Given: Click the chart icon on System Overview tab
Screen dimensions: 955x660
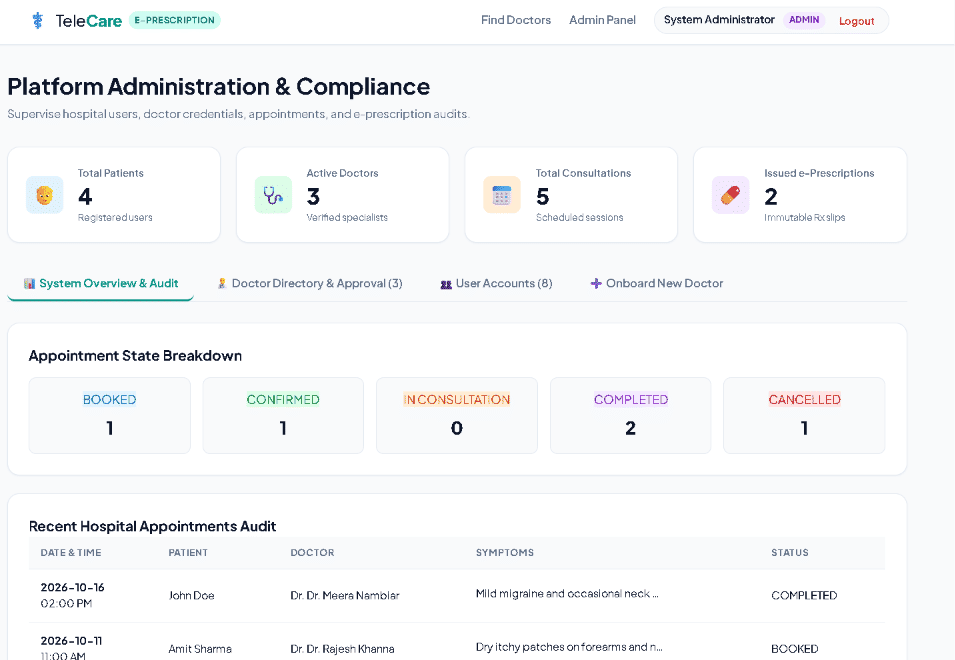Looking at the screenshot, I should click(x=29, y=283).
